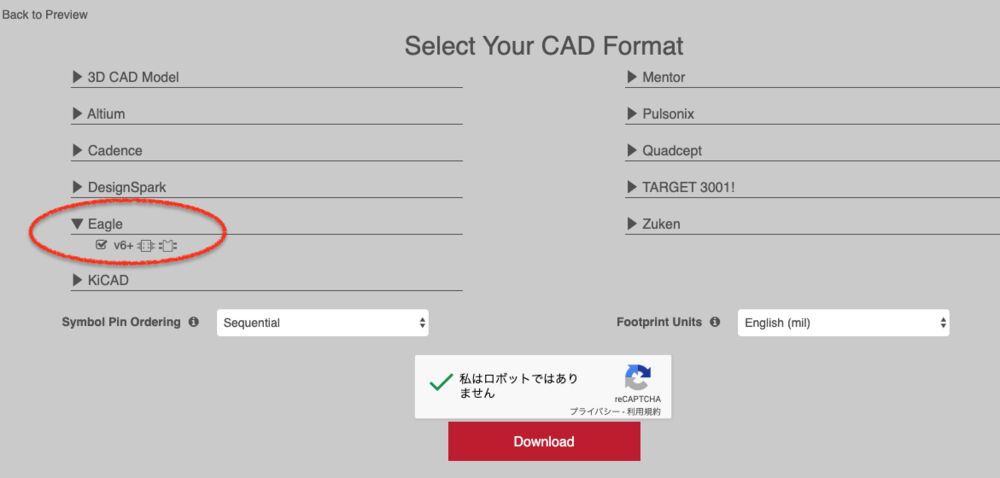Open the Symbol Pin Ordering dropdown
This screenshot has height=478, width=1000.
coord(323,322)
